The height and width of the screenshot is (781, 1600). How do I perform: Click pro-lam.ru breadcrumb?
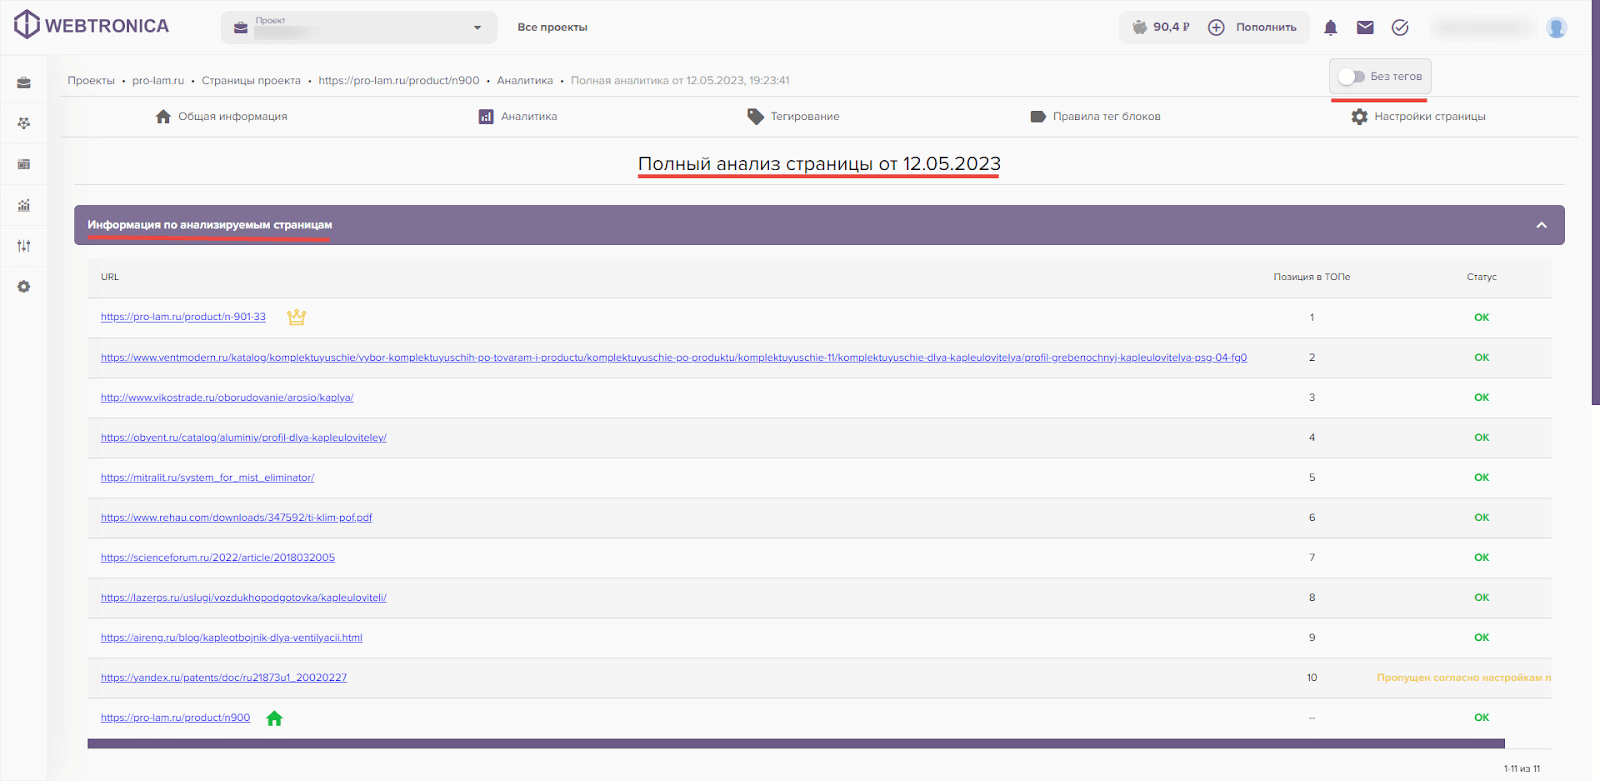(158, 80)
